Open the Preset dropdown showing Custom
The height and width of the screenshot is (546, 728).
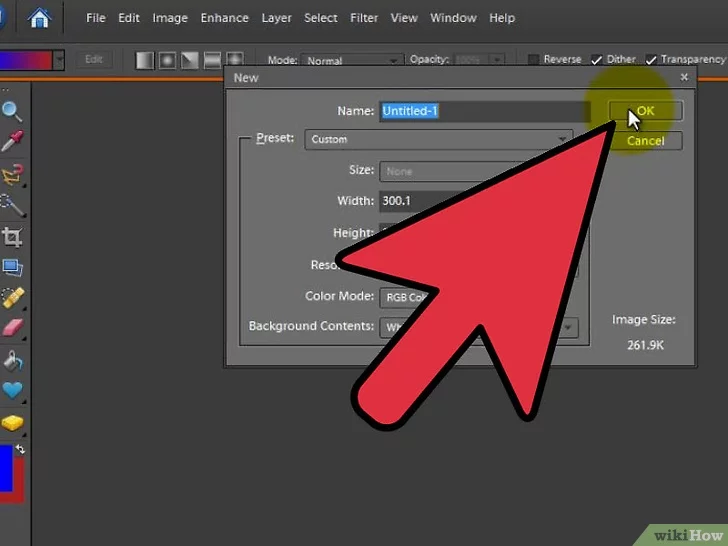pos(439,139)
